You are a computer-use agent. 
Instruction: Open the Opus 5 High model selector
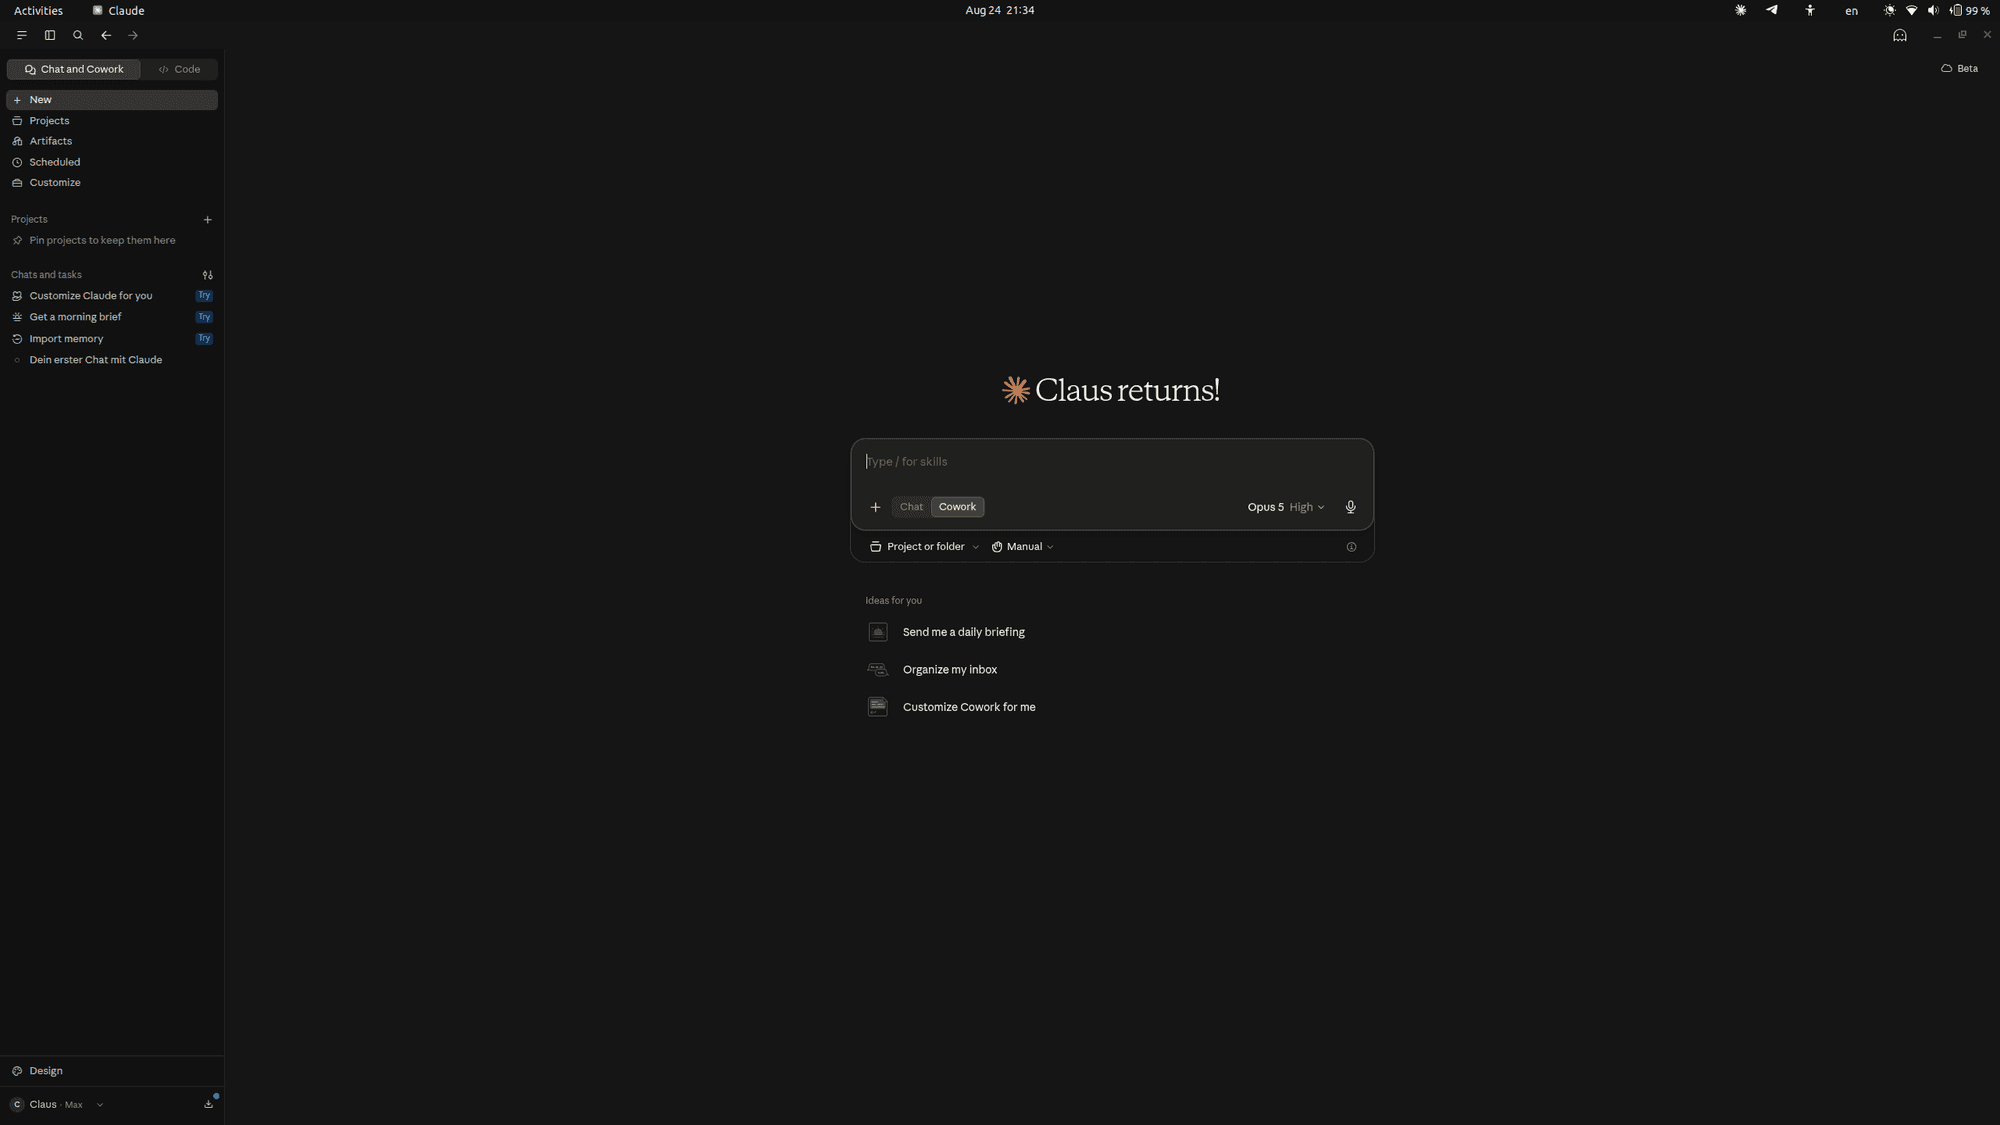1286,507
